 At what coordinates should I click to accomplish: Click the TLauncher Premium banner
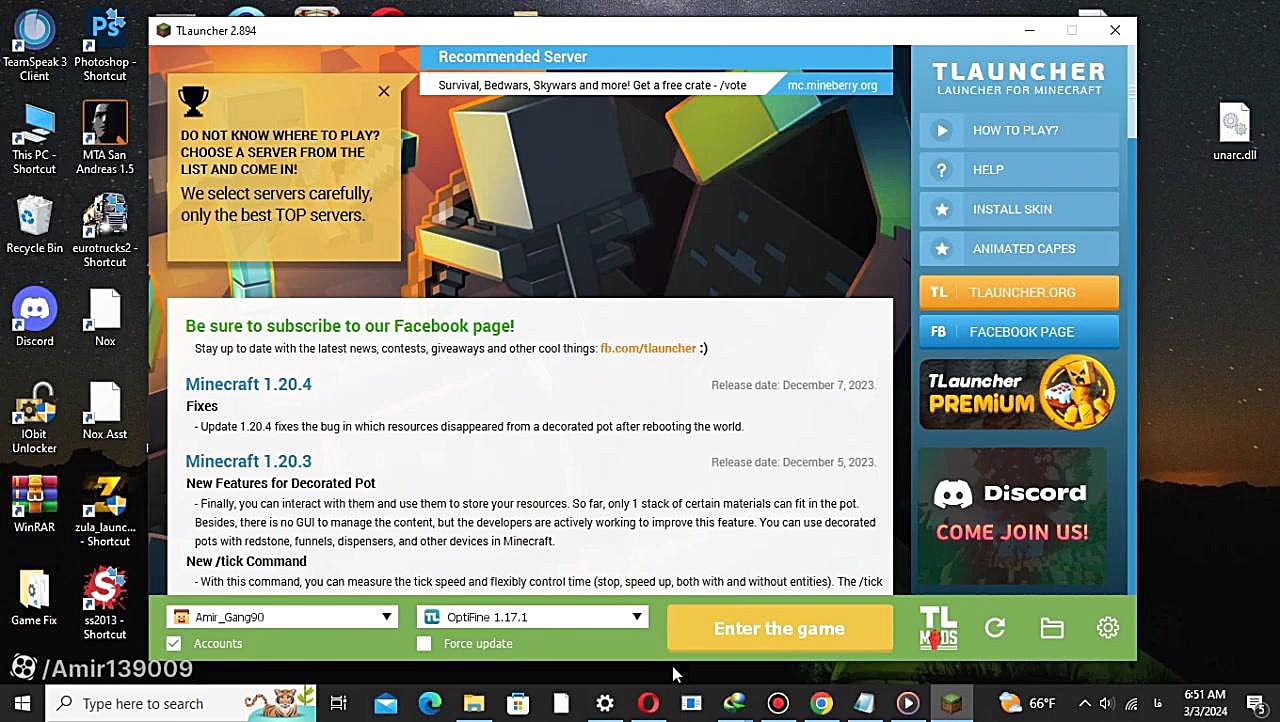(1017, 393)
